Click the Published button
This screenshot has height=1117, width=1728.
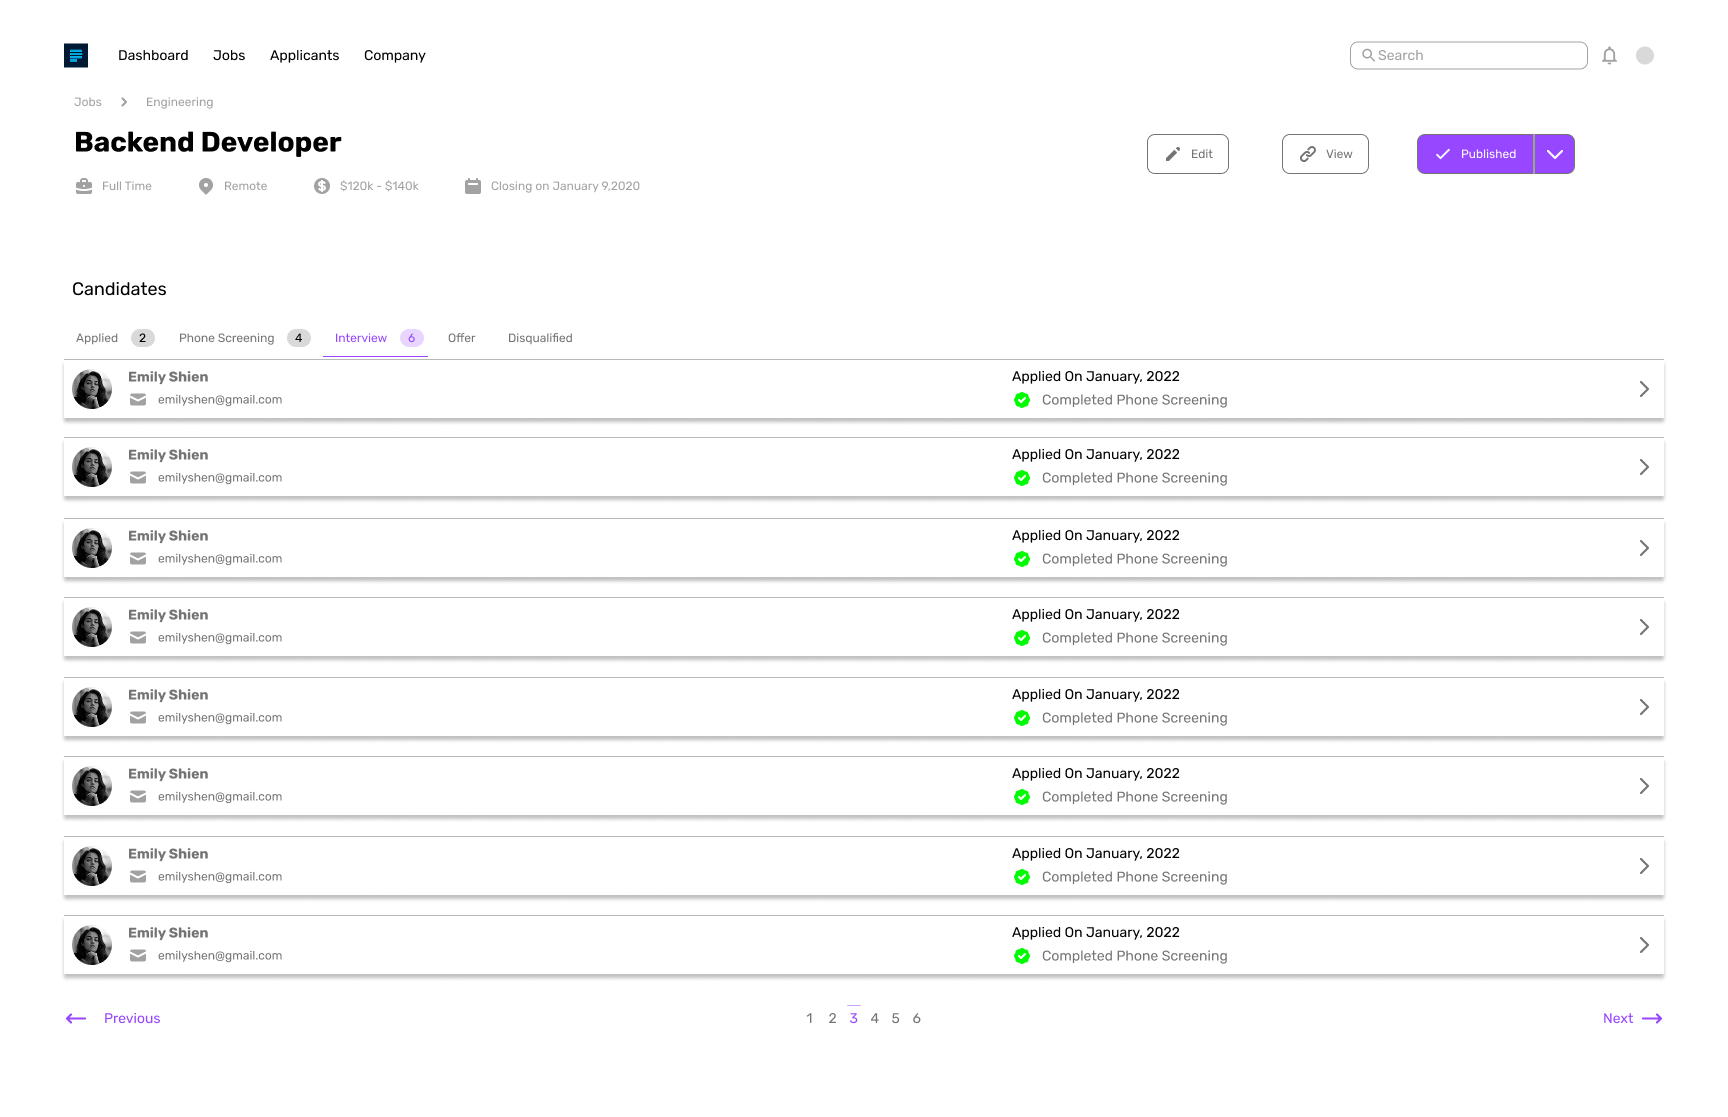1475,154
